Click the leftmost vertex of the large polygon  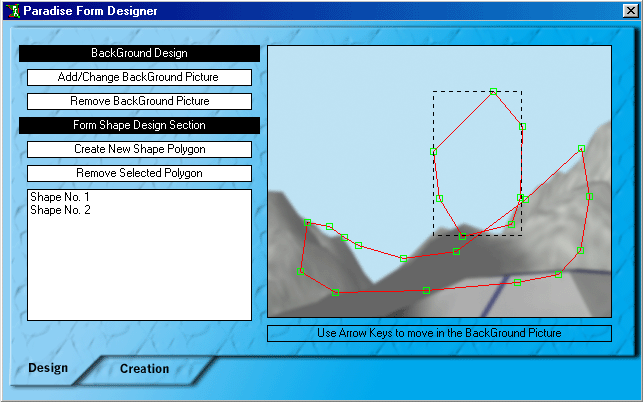click(301, 271)
